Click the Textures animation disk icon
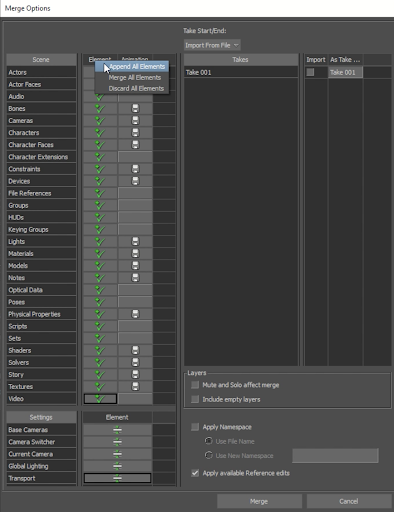 (135, 387)
